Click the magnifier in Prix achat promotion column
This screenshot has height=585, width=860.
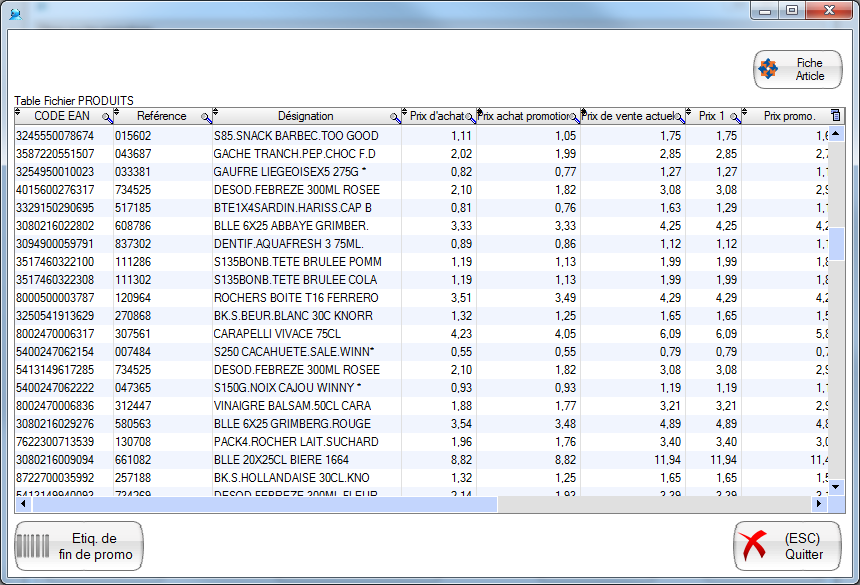pyautogui.click(x=575, y=118)
